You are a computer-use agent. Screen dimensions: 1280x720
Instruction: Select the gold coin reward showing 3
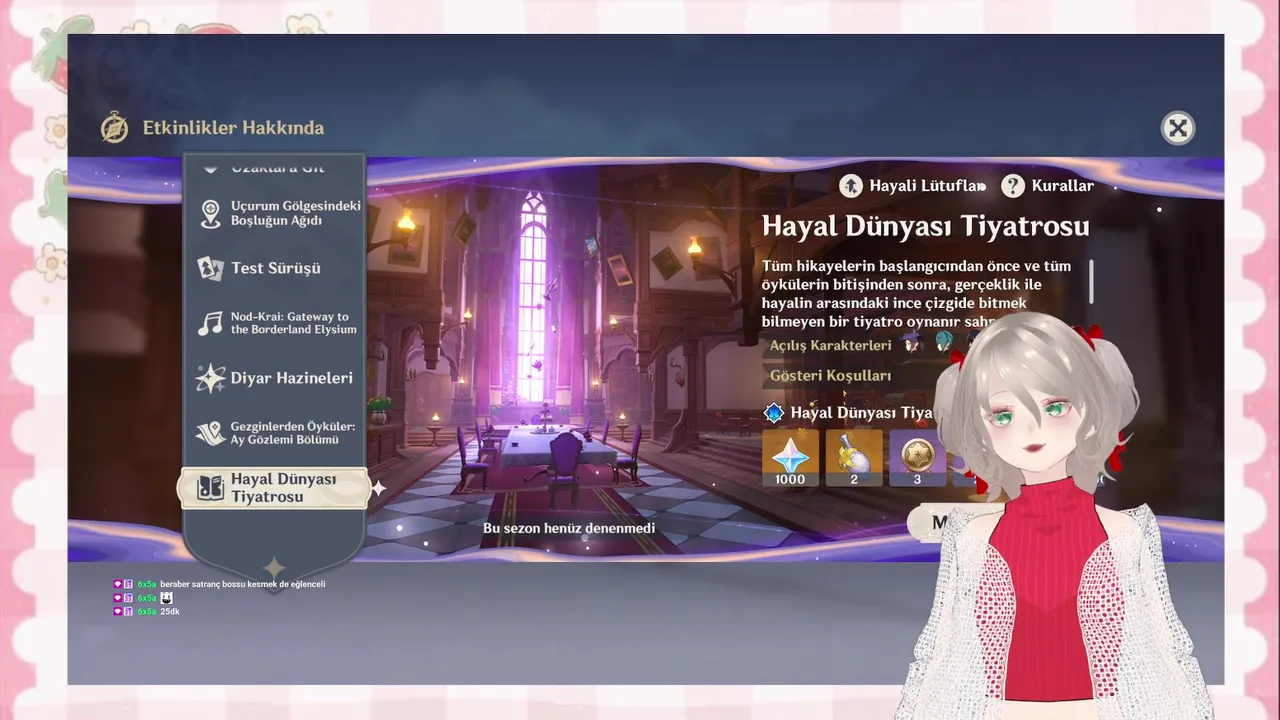(918, 458)
